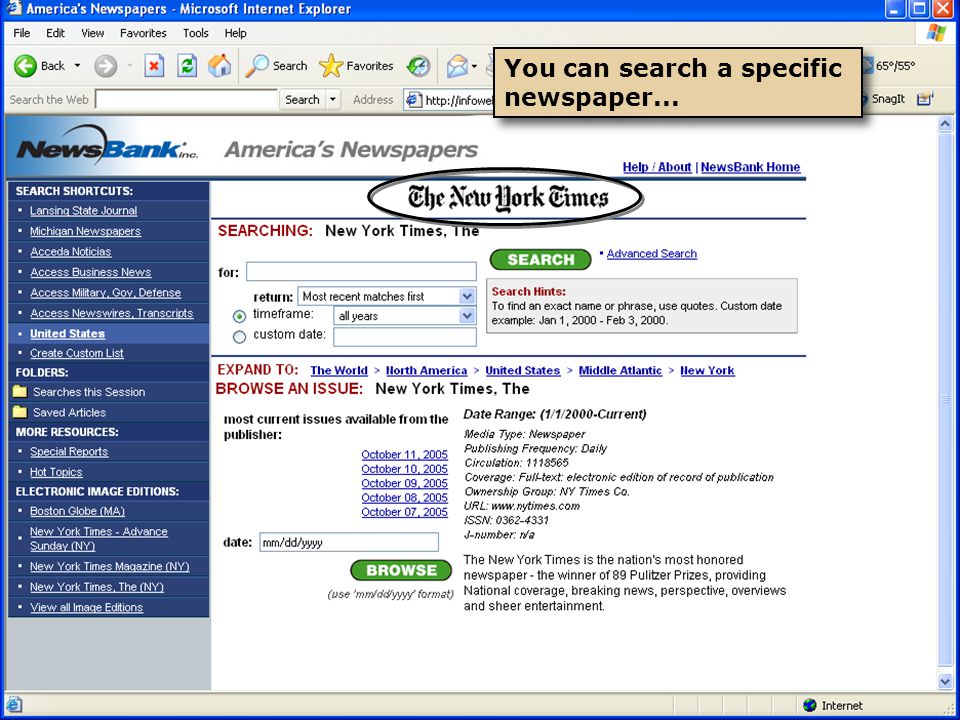Expand to The World breadcrumb
Viewport: 960px width, 720px height.
339,370
